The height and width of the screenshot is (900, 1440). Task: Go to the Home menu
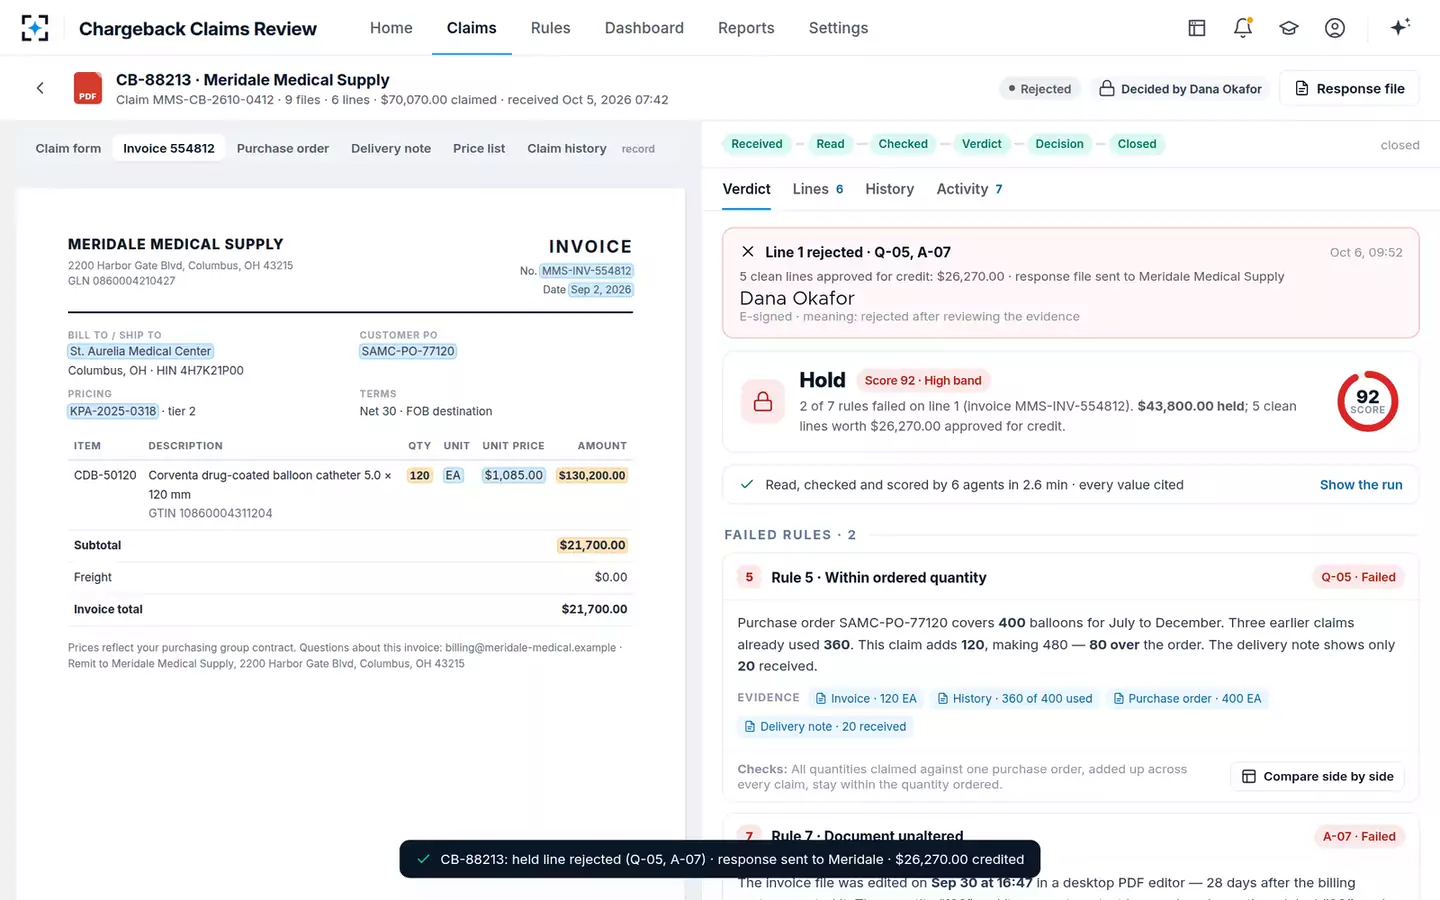click(391, 28)
